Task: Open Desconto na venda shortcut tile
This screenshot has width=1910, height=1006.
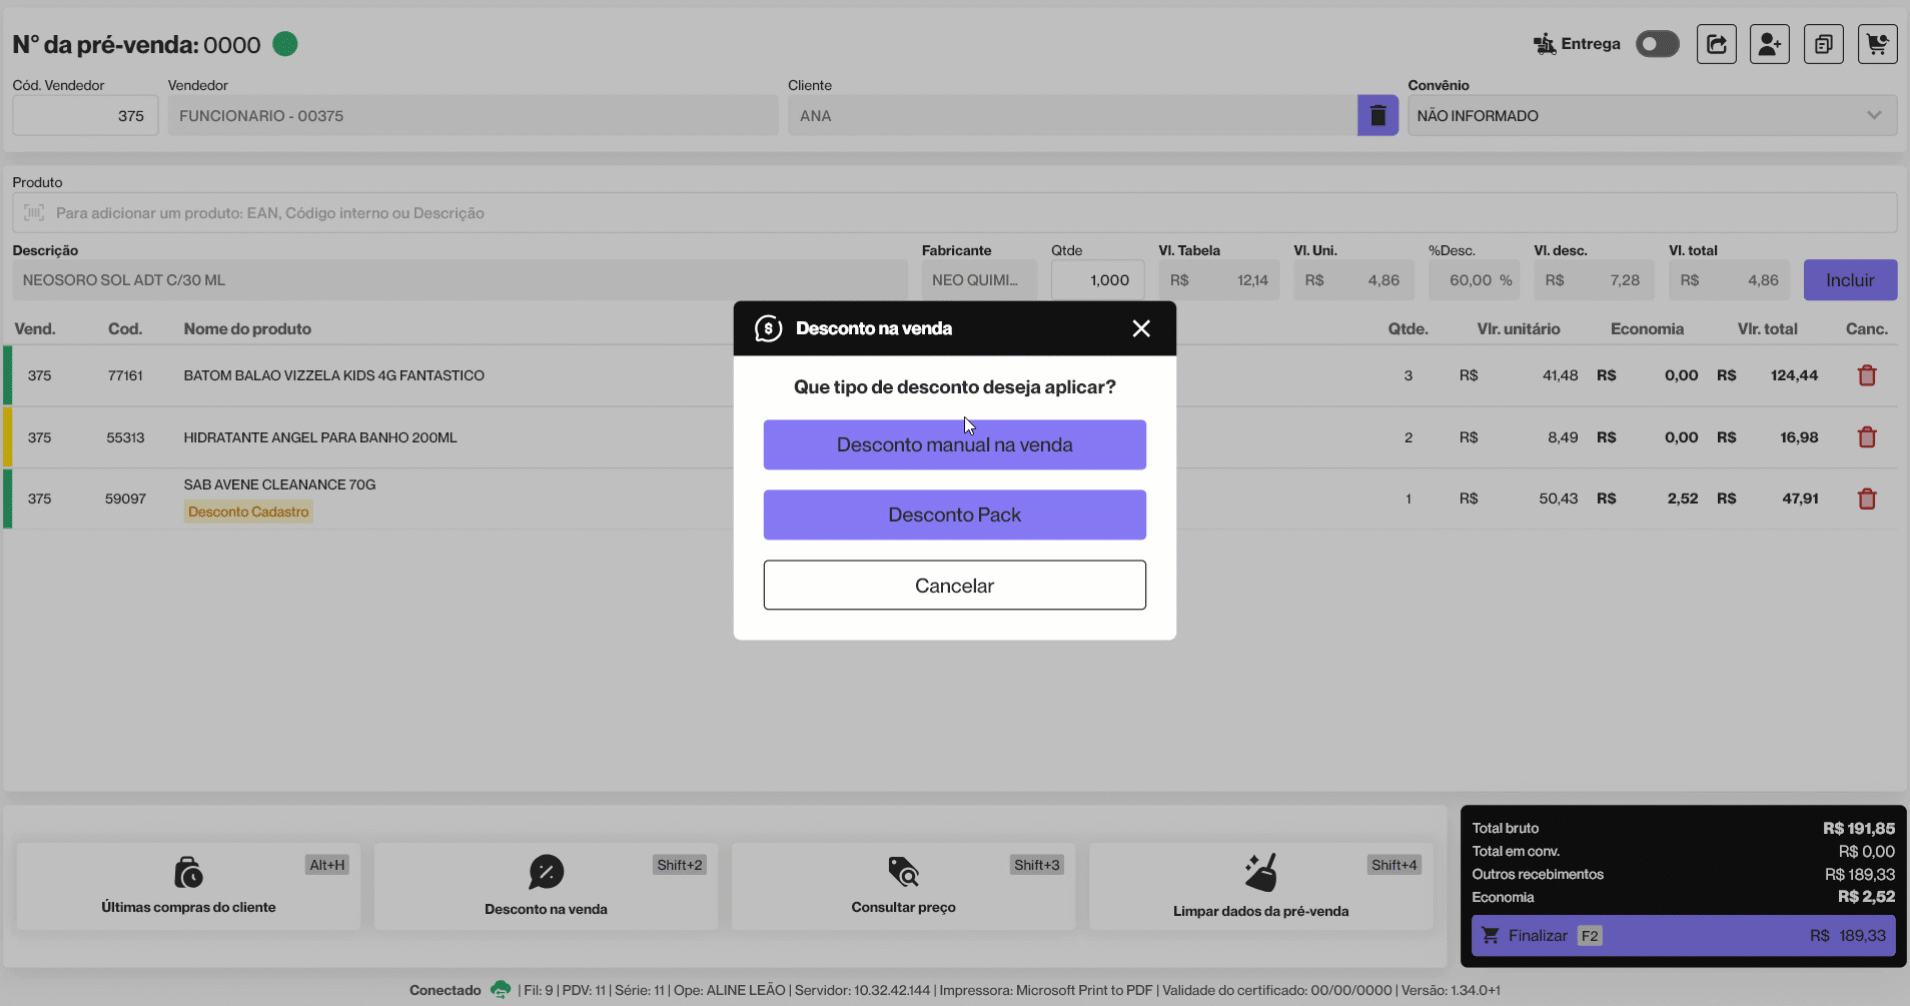Action: (546, 886)
